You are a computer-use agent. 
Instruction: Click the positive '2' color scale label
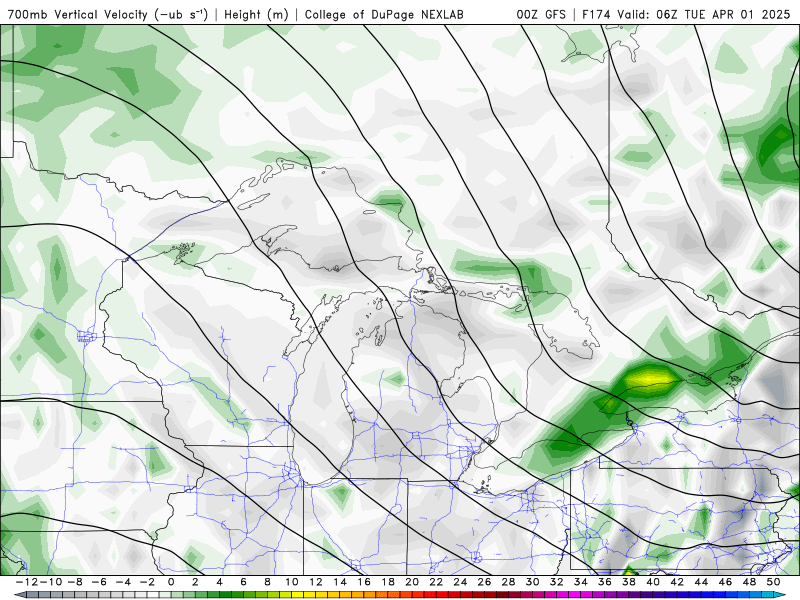click(195, 582)
